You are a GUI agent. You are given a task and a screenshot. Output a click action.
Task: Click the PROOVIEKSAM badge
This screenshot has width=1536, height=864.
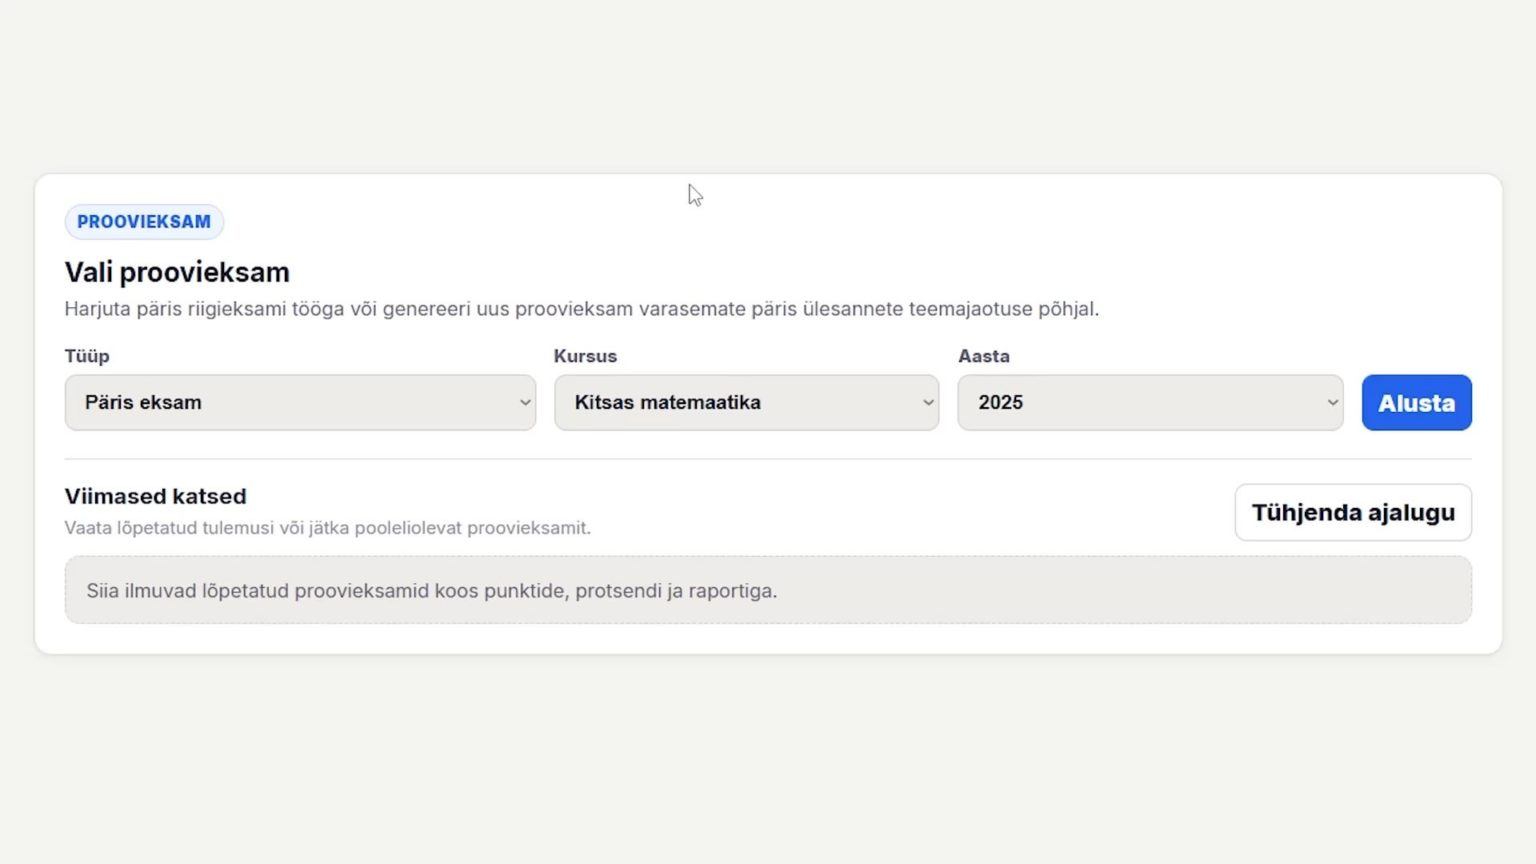pyautogui.click(x=144, y=222)
